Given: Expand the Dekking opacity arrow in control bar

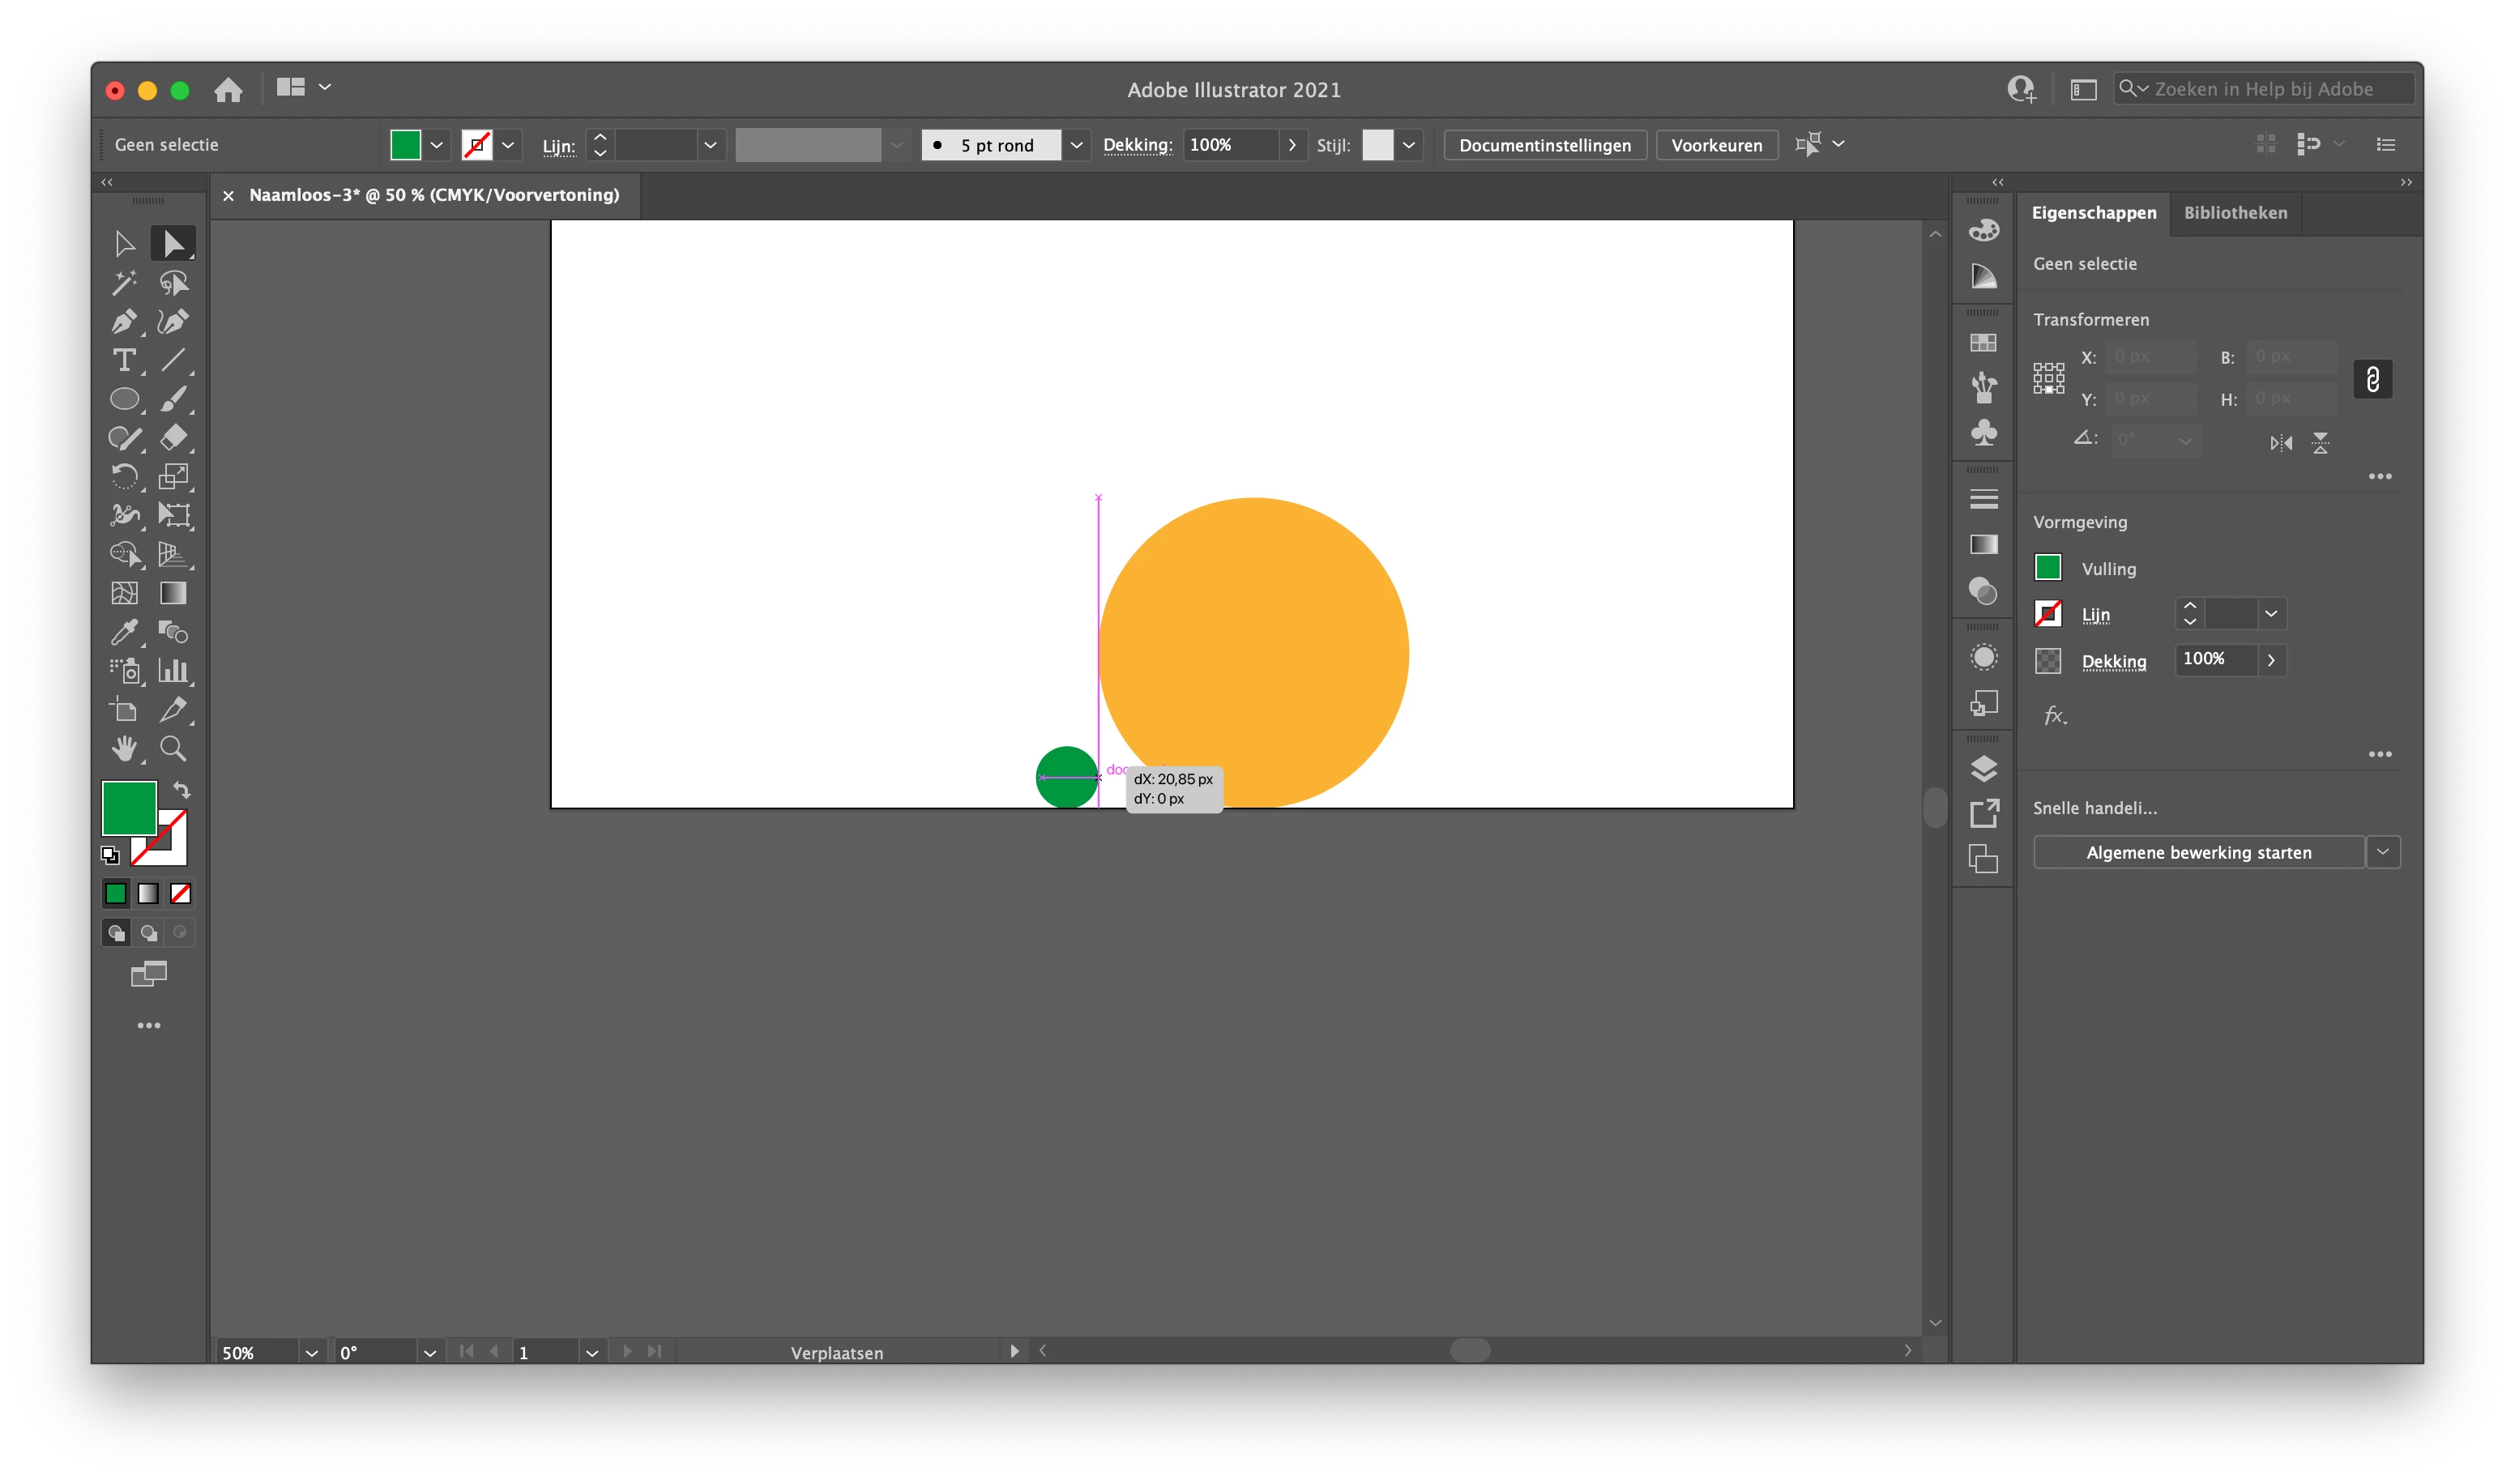Looking at the screenshot, I should point(1292,145).
